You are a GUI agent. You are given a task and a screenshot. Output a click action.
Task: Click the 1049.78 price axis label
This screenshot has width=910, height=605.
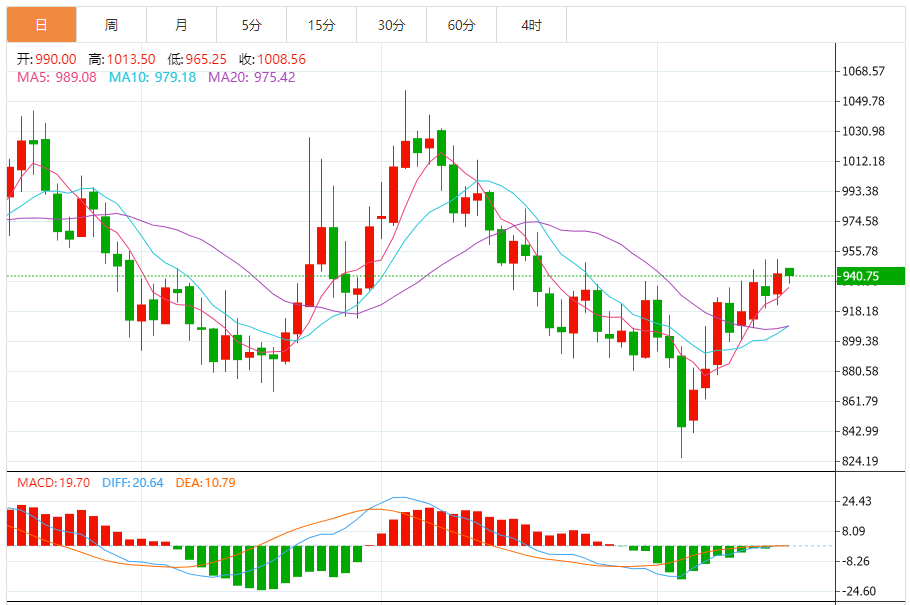864,102
